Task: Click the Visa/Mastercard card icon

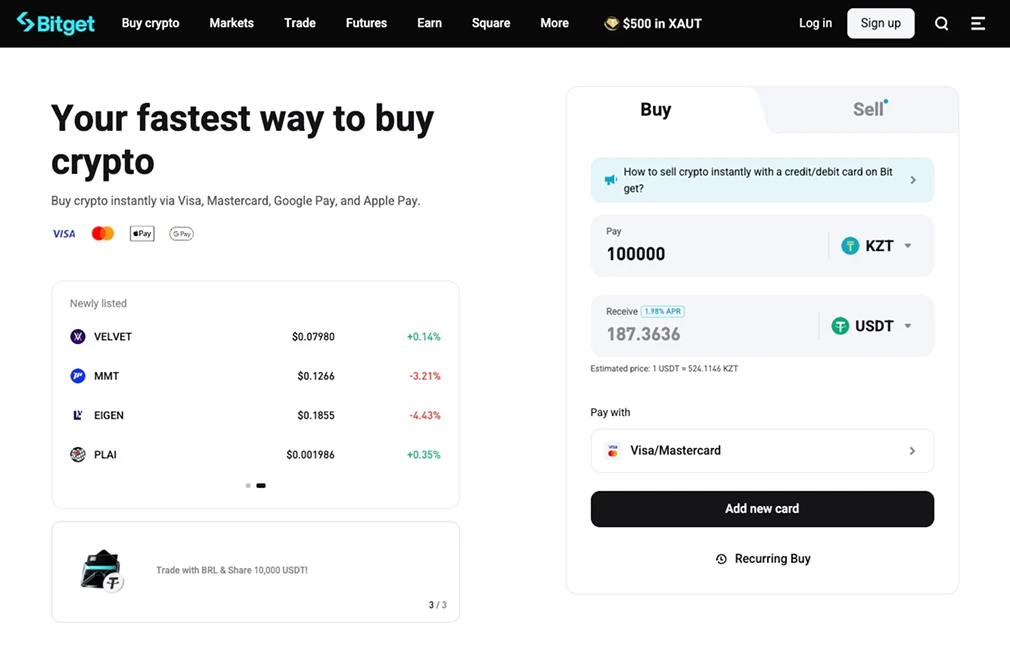Action: coord(613,451)
